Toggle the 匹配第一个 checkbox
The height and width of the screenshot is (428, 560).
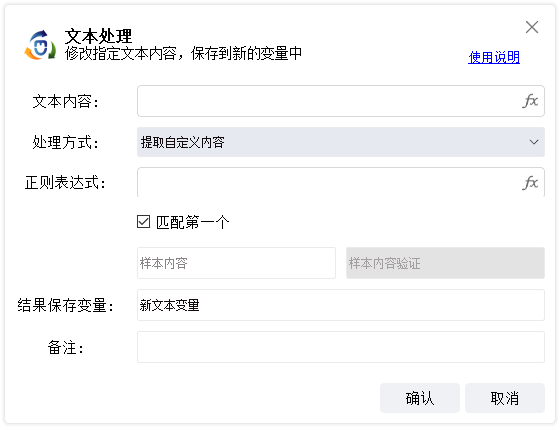(144, 222)
